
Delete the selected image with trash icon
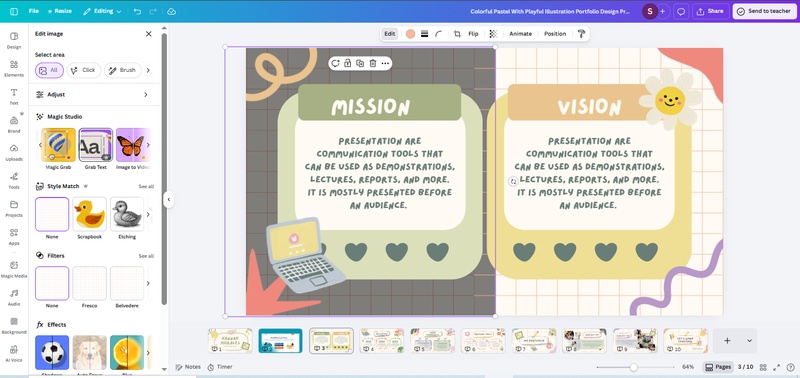pyautogui.click(x=373, y=63)
